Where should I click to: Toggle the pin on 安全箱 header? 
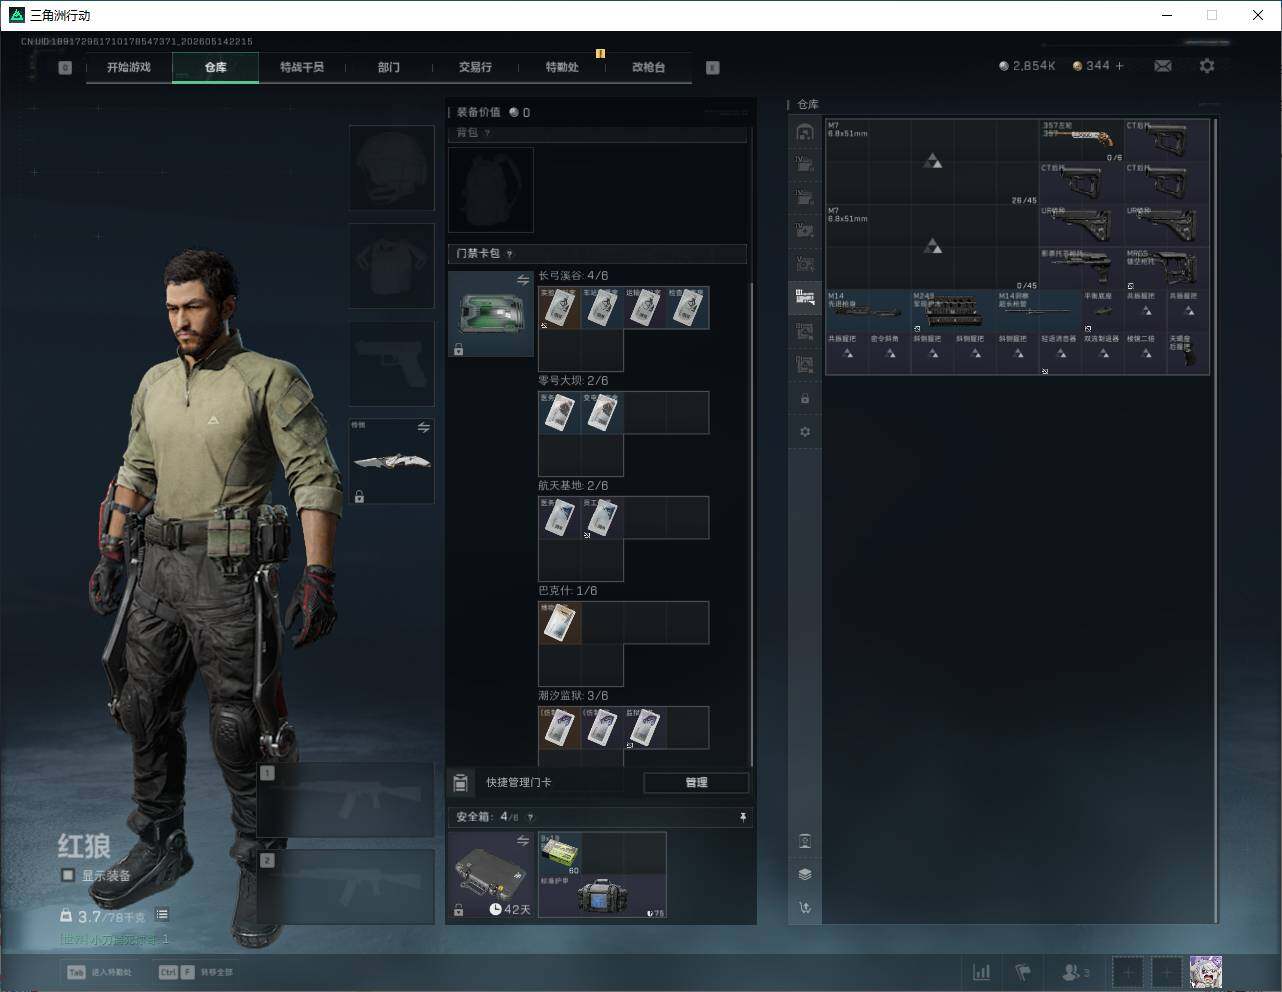[742, 817]
